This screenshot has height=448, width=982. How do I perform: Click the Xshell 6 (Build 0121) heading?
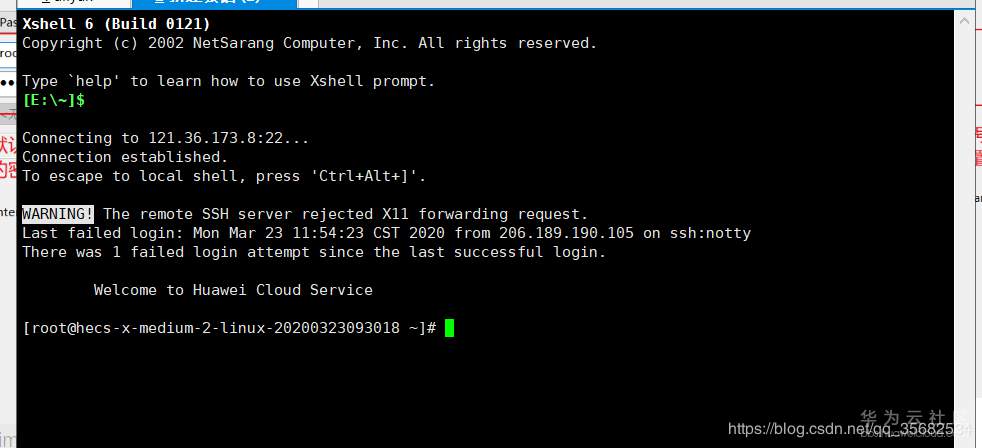pos(116,24)
